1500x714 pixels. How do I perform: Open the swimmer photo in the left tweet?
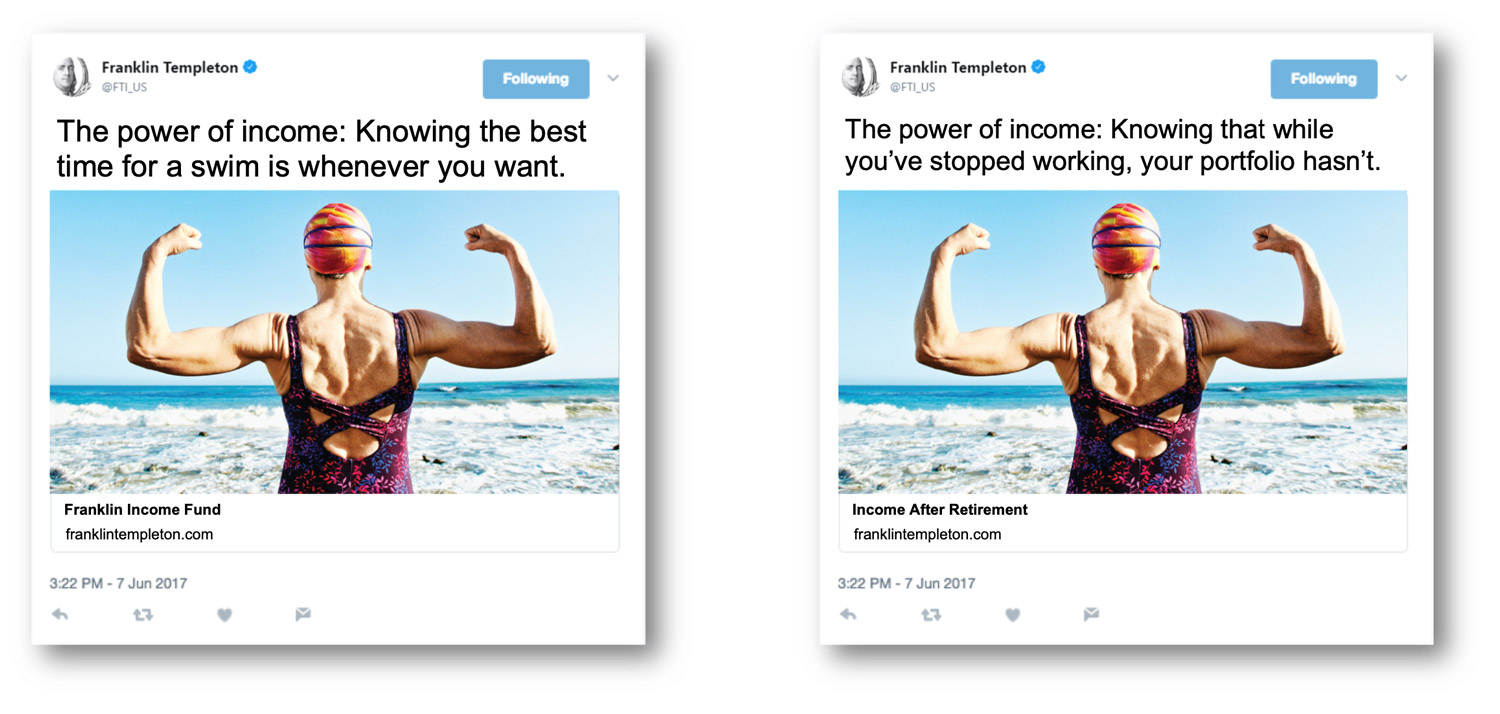click(x=334, y=342)
